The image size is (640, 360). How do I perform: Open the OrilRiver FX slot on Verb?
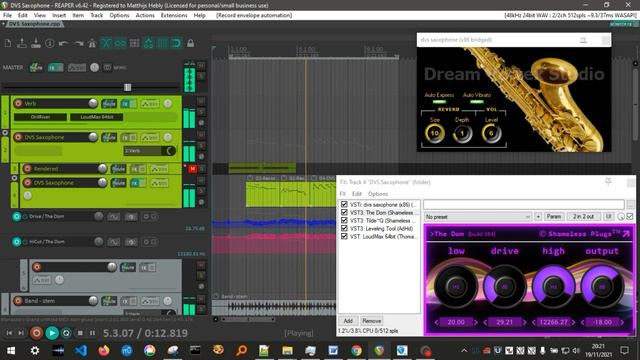[40, 117]
